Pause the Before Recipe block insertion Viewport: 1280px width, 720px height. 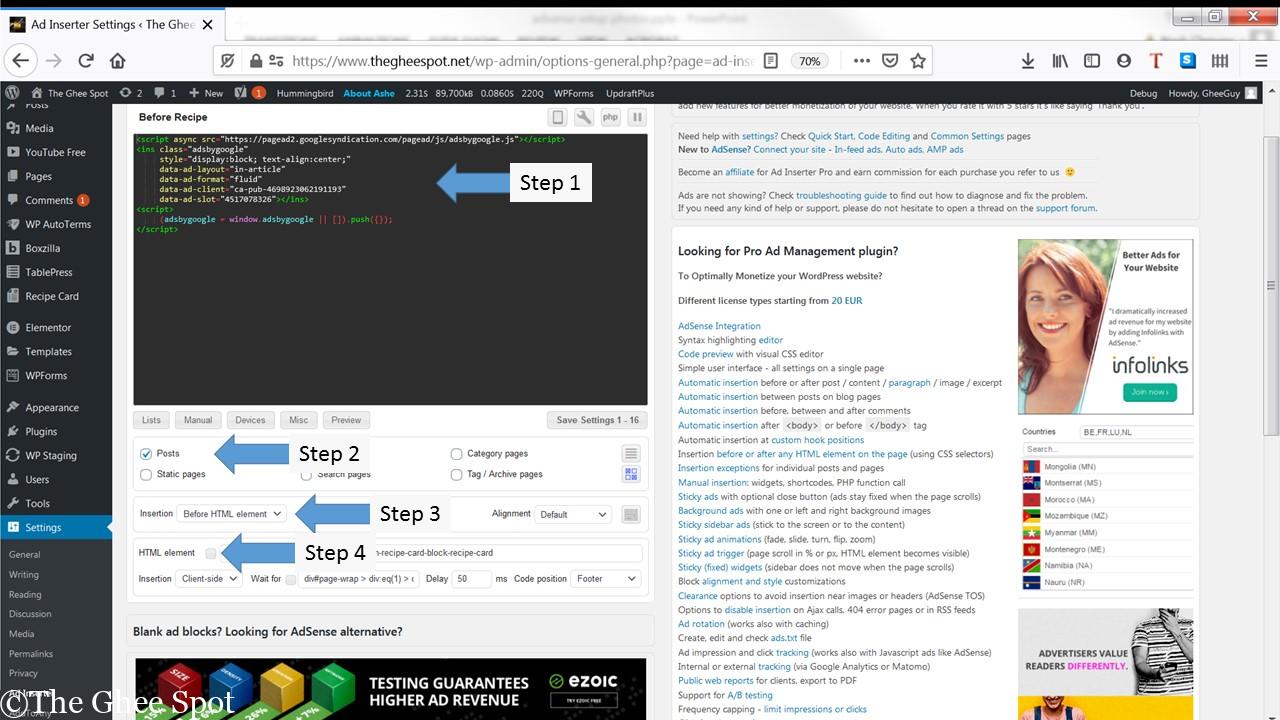coord(636,118)
